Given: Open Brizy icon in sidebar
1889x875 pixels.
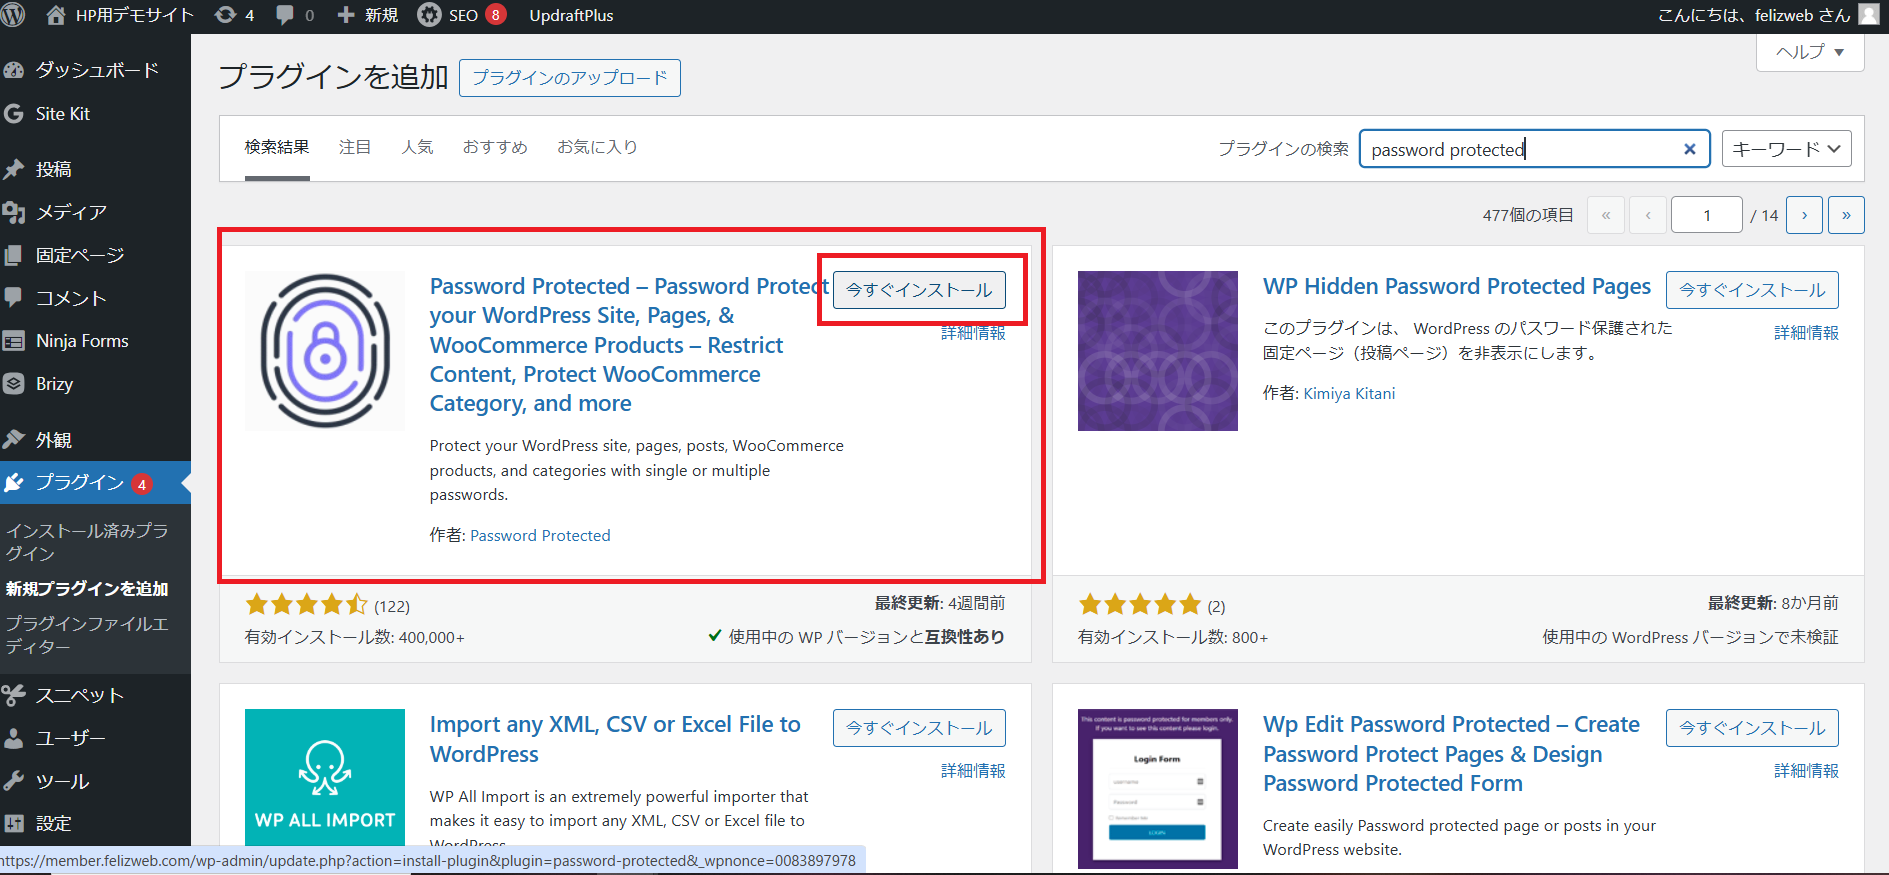Looking at the screenshot, I should [14, 384].
